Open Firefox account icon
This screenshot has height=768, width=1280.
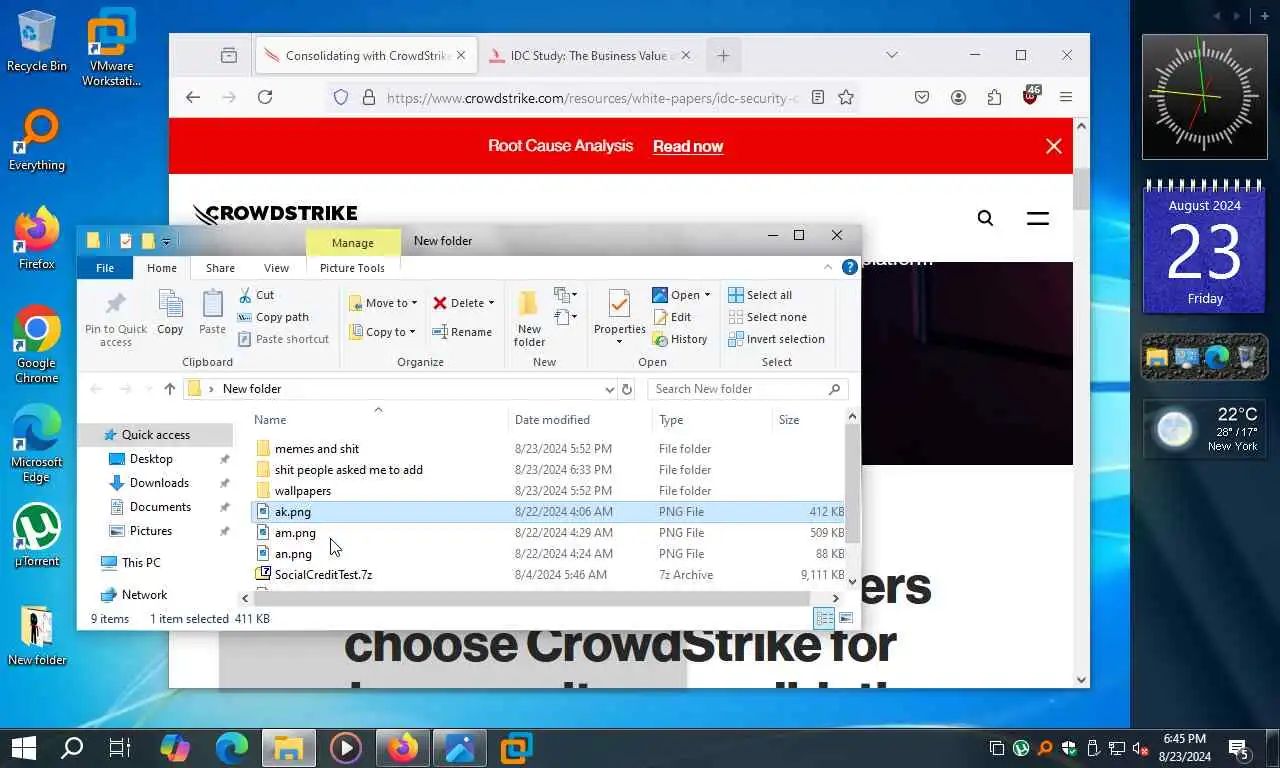click(x=958, y=97)
